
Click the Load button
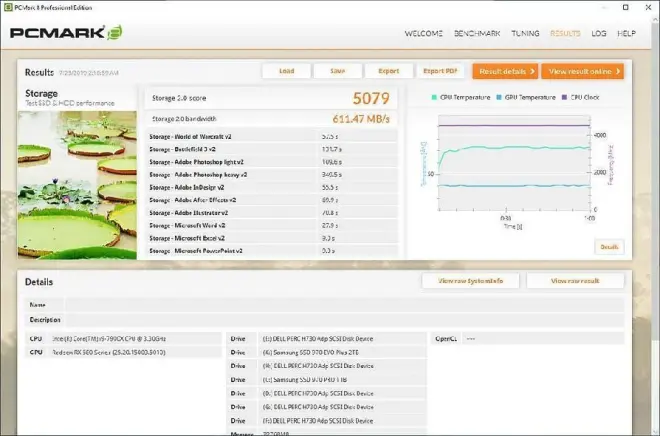pyautogui.click(x=286, y=71)
